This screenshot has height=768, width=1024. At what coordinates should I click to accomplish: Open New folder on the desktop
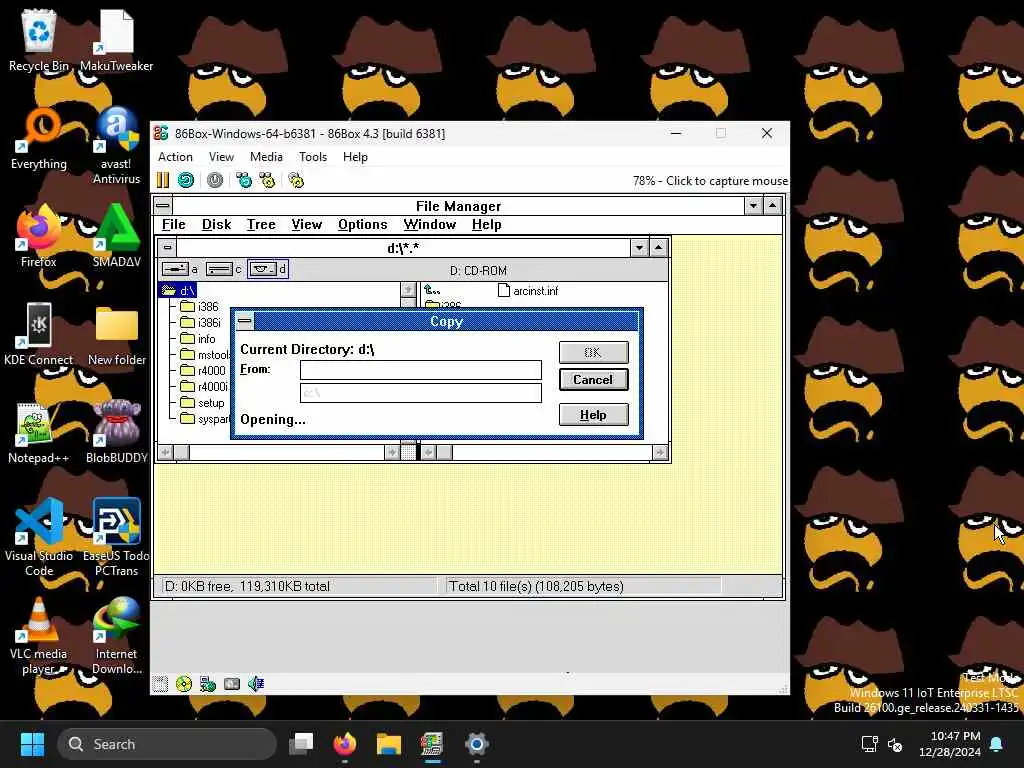pyautogui.click(x=116, y=334)
